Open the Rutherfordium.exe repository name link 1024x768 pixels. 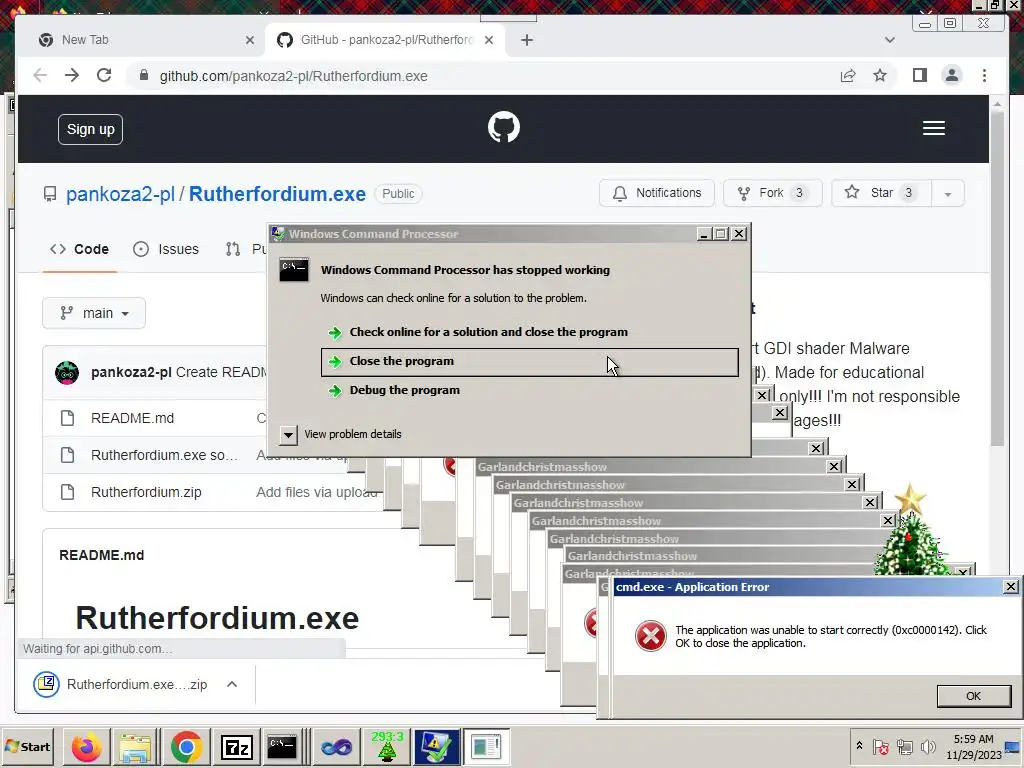coord(278,194)
